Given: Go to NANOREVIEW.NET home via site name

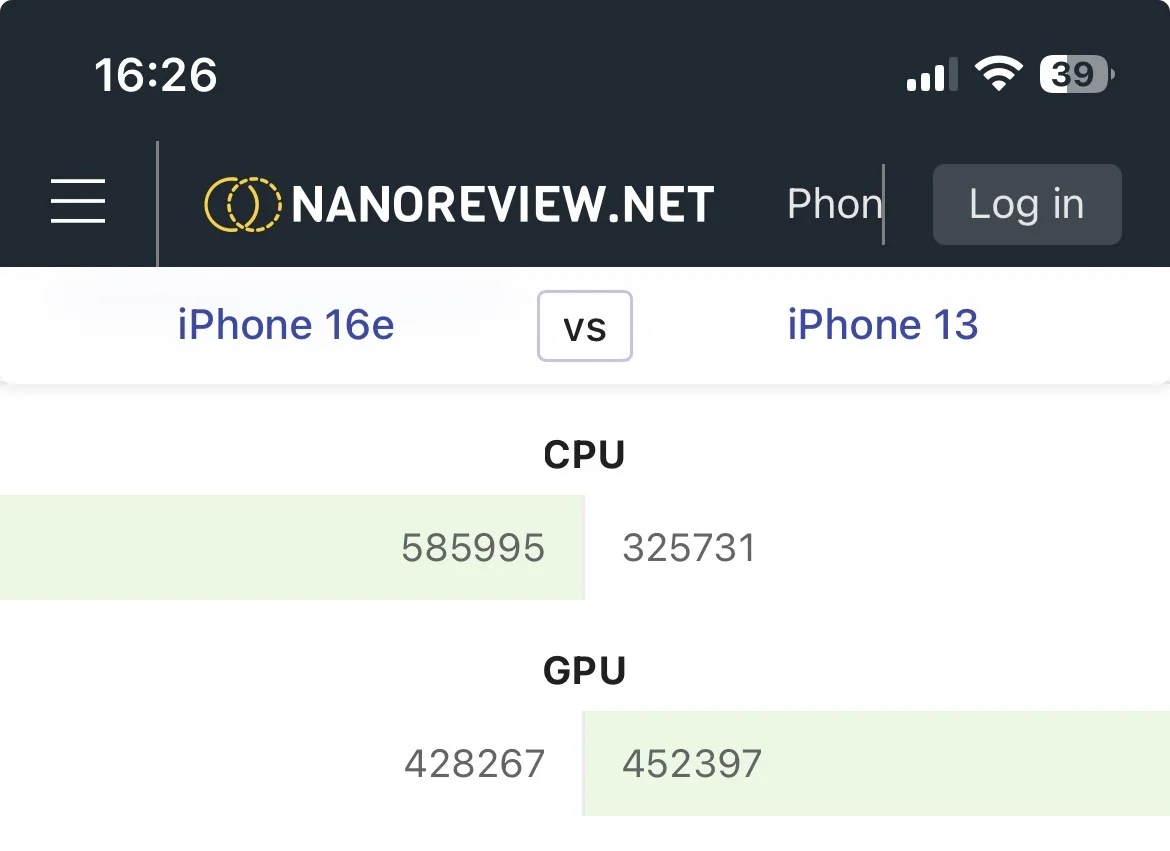Looking at the screenshot, I should (503, 204).
